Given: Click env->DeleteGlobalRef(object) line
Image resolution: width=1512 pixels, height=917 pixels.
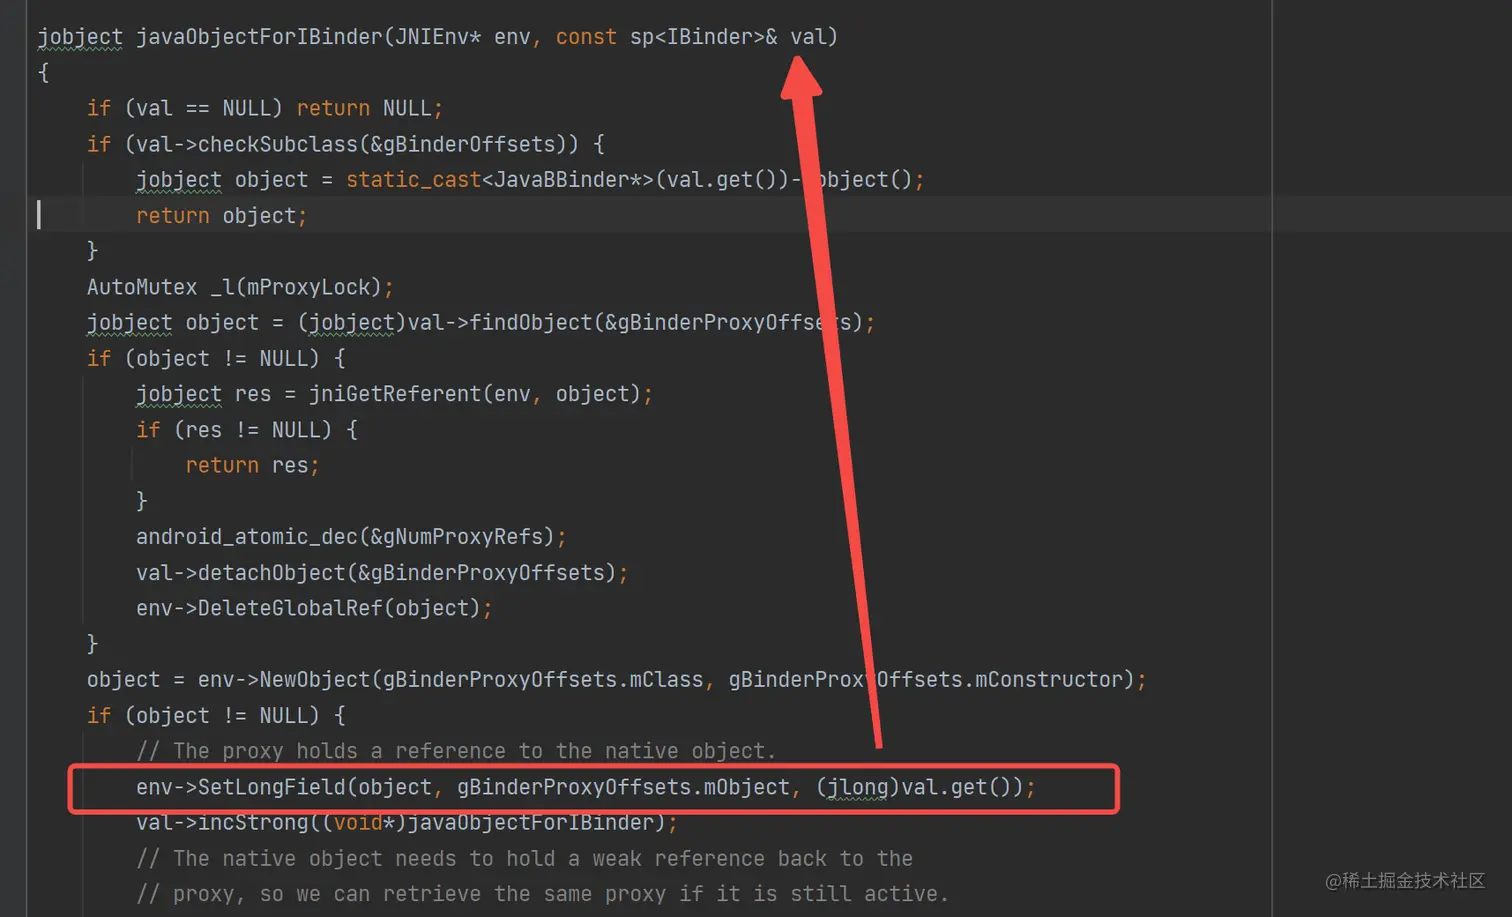Looking at the screenshot, I should point(314,608).
